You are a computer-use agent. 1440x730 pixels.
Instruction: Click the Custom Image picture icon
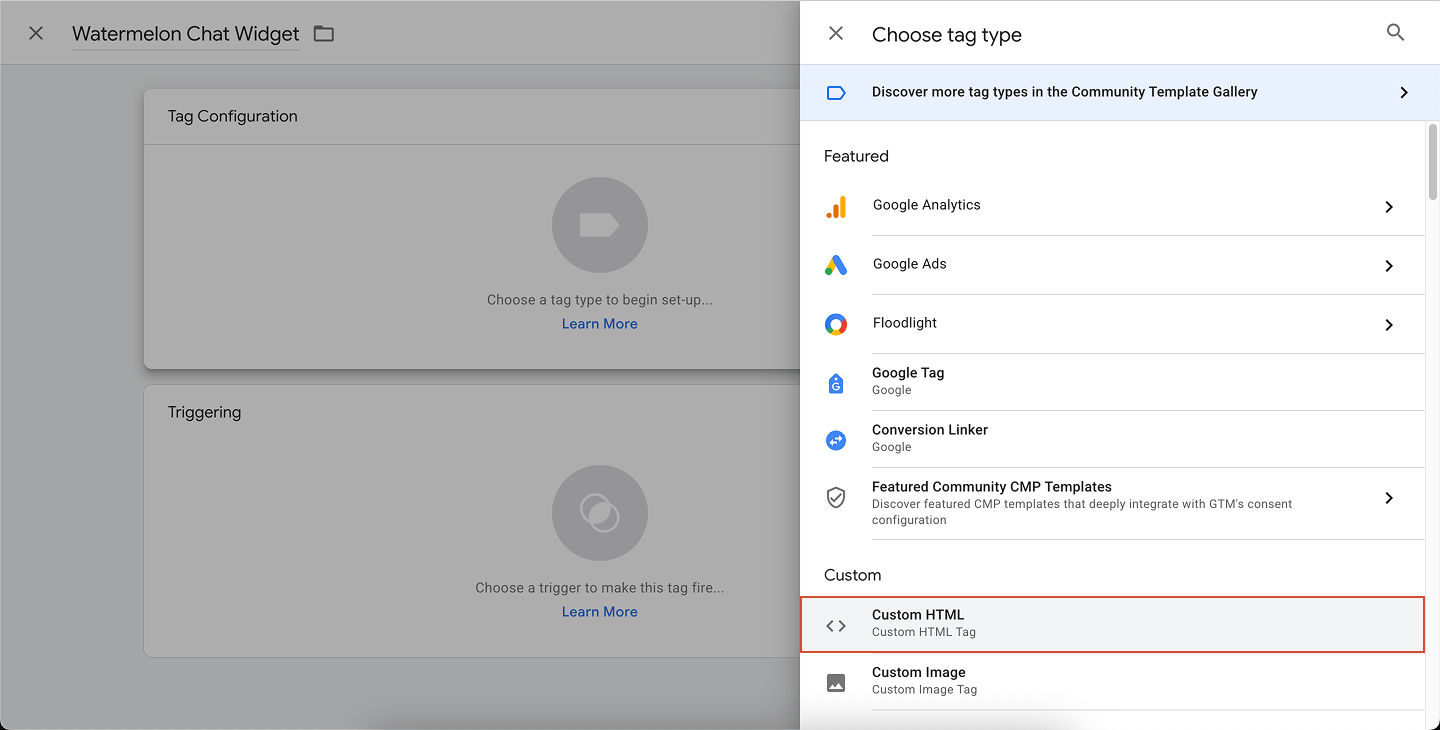pyautogui.click(x=836, y=683)
